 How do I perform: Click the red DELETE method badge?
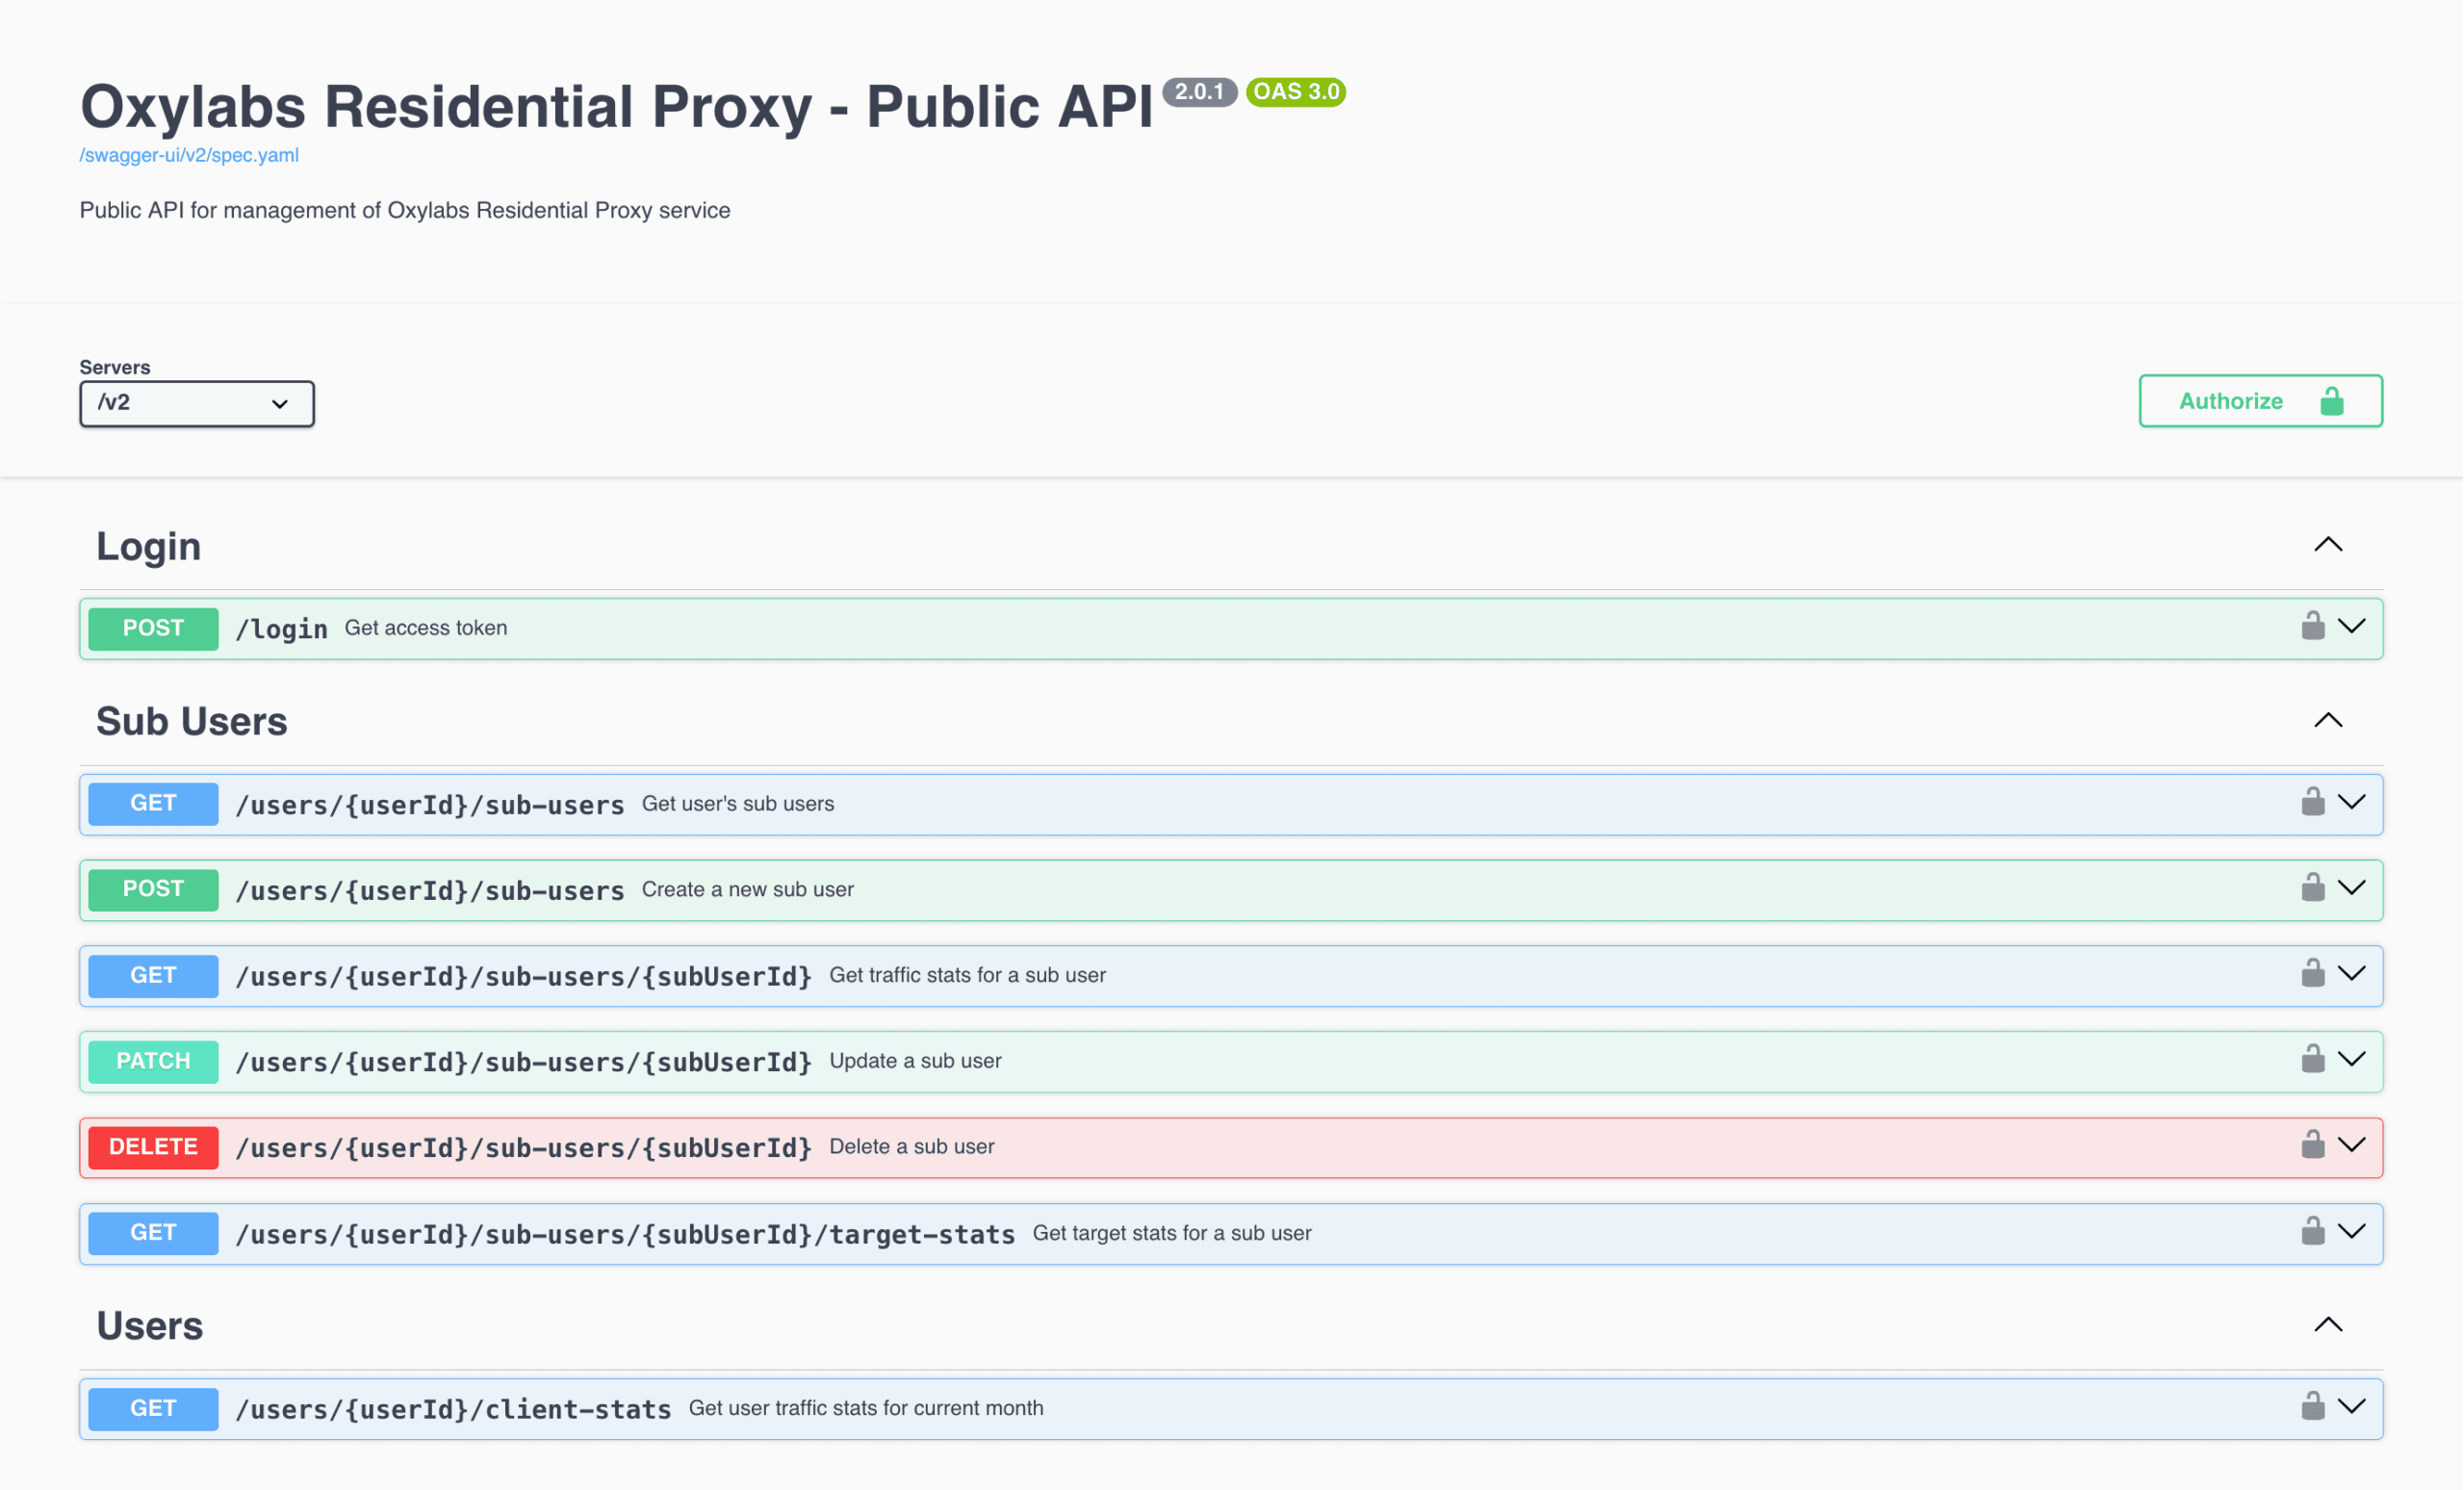point(153,1147)
